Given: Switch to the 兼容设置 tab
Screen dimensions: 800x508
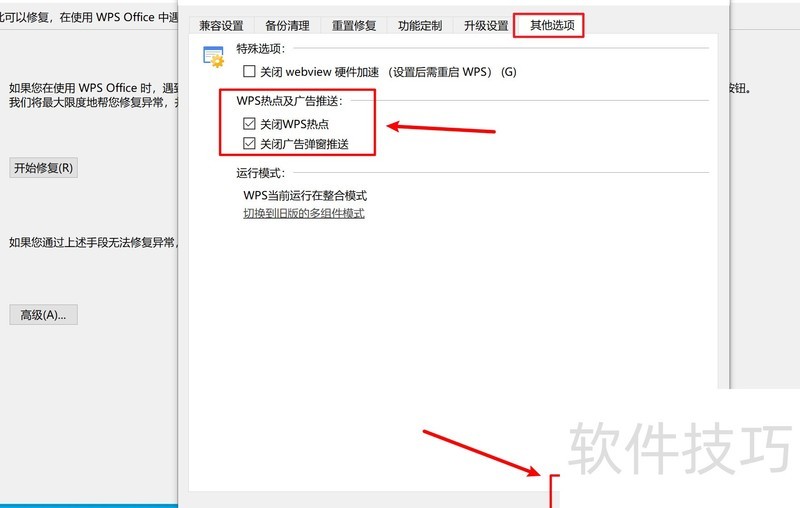Looking at the screenshot, I should point(221,26).
